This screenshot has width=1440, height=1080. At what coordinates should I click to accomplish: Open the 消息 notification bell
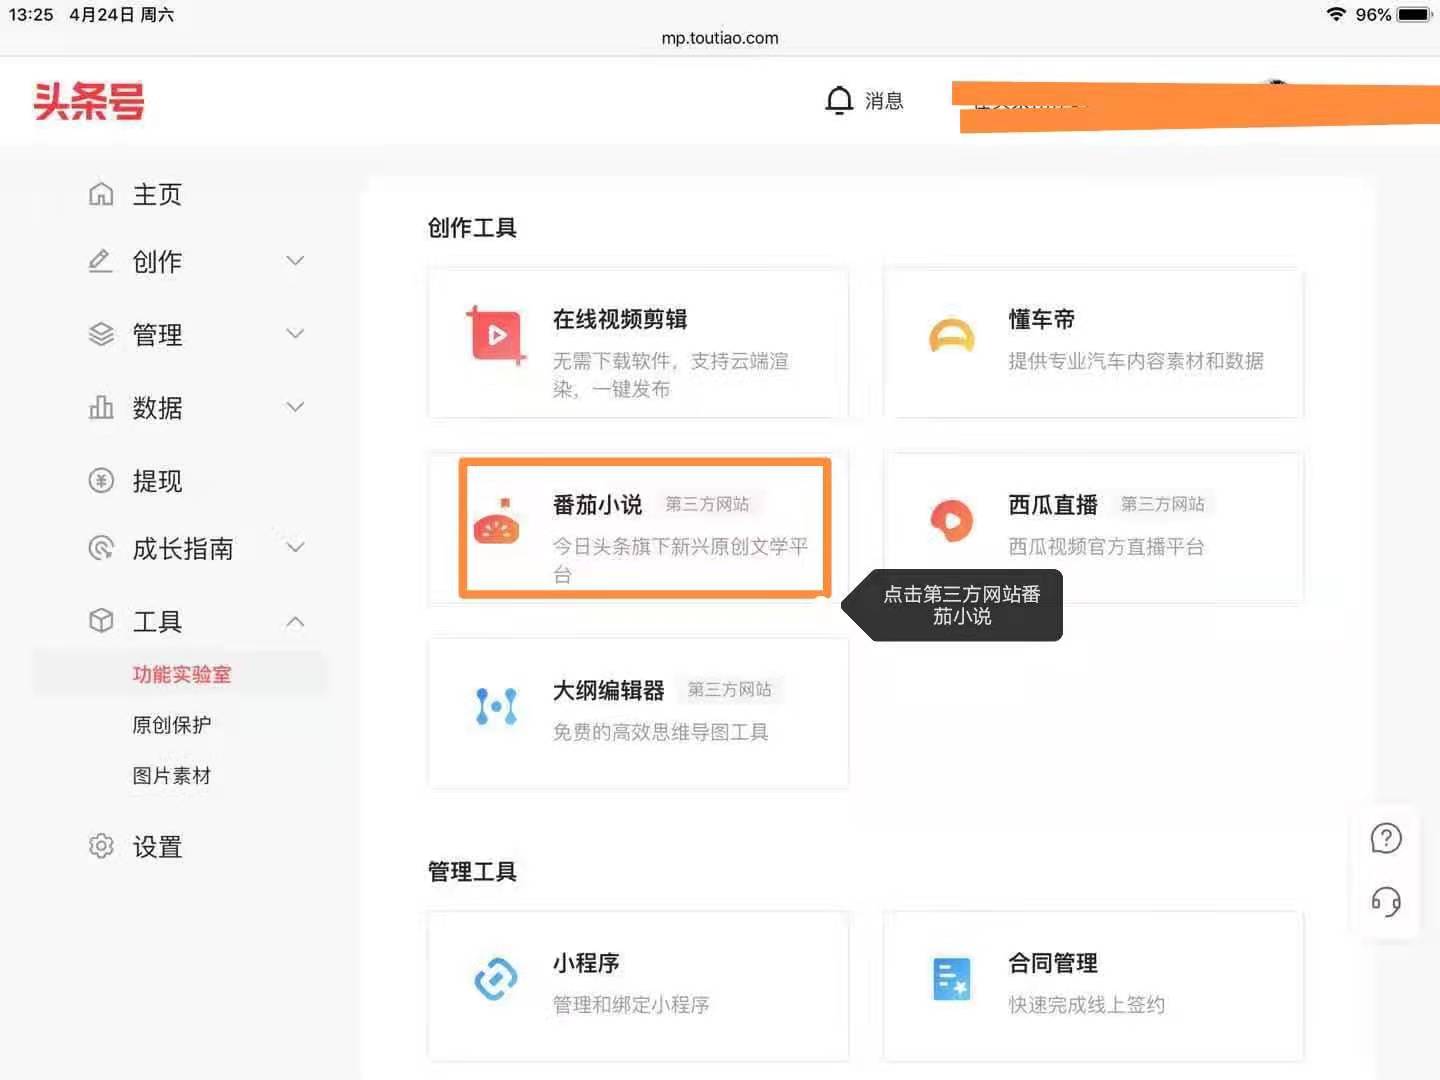point(838,100)
